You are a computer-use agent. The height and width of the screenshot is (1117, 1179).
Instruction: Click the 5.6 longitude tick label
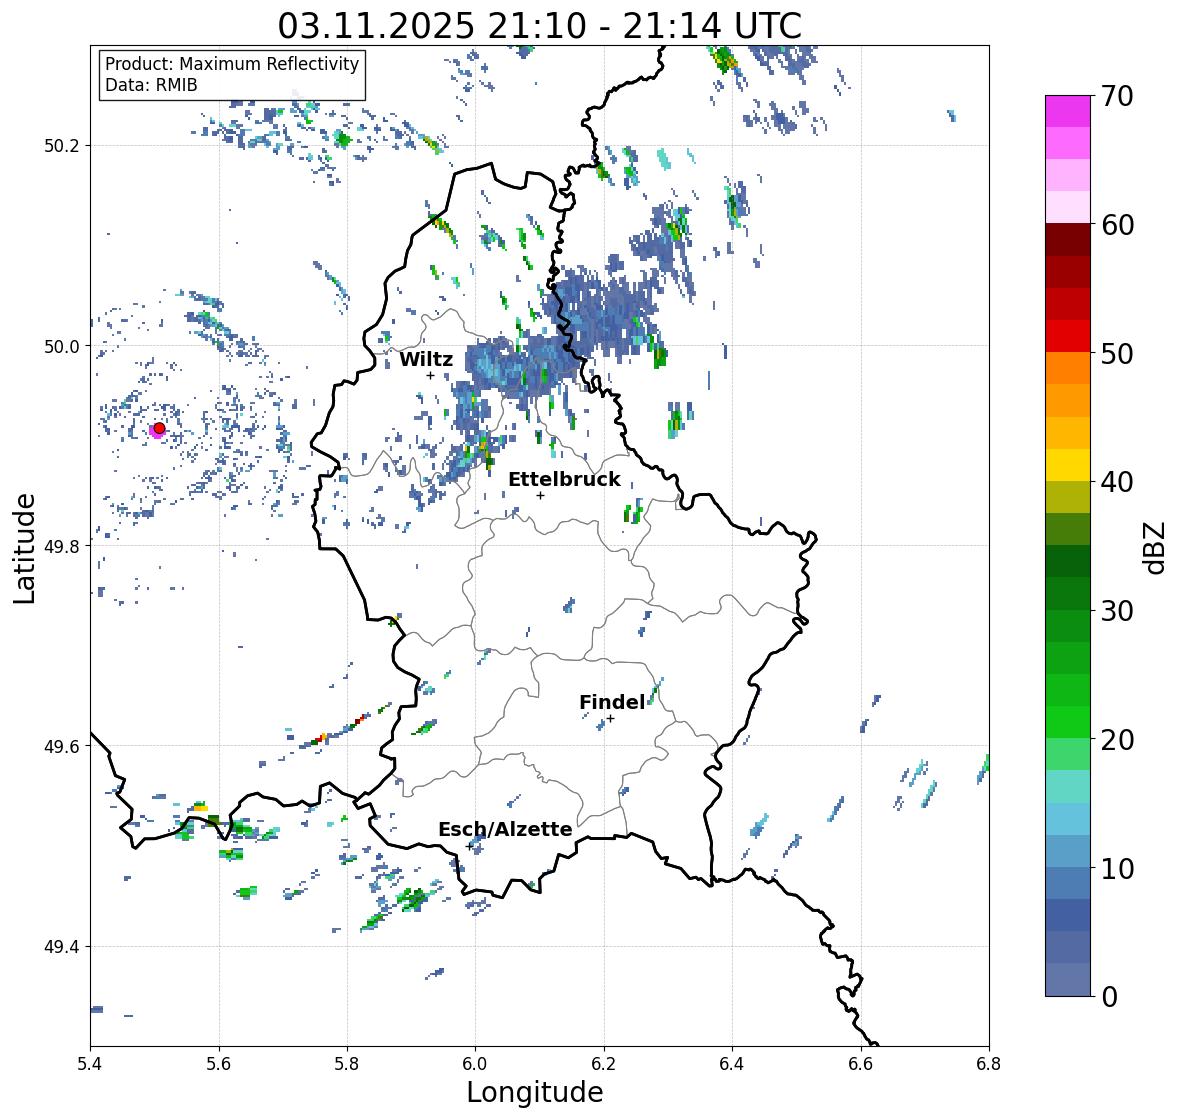click(x=219, y=1064)
